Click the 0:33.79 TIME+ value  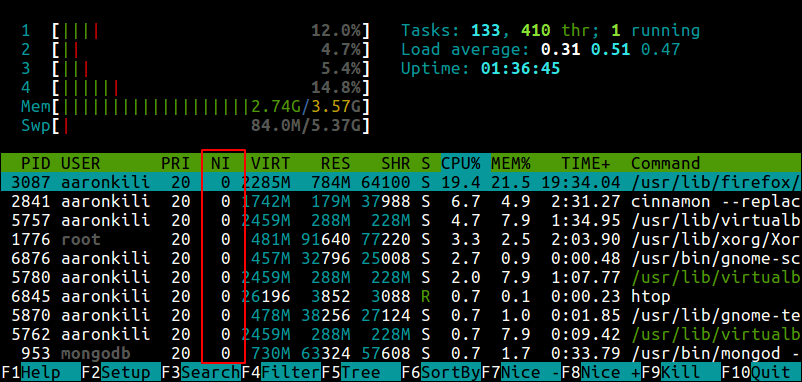point(586,354)
